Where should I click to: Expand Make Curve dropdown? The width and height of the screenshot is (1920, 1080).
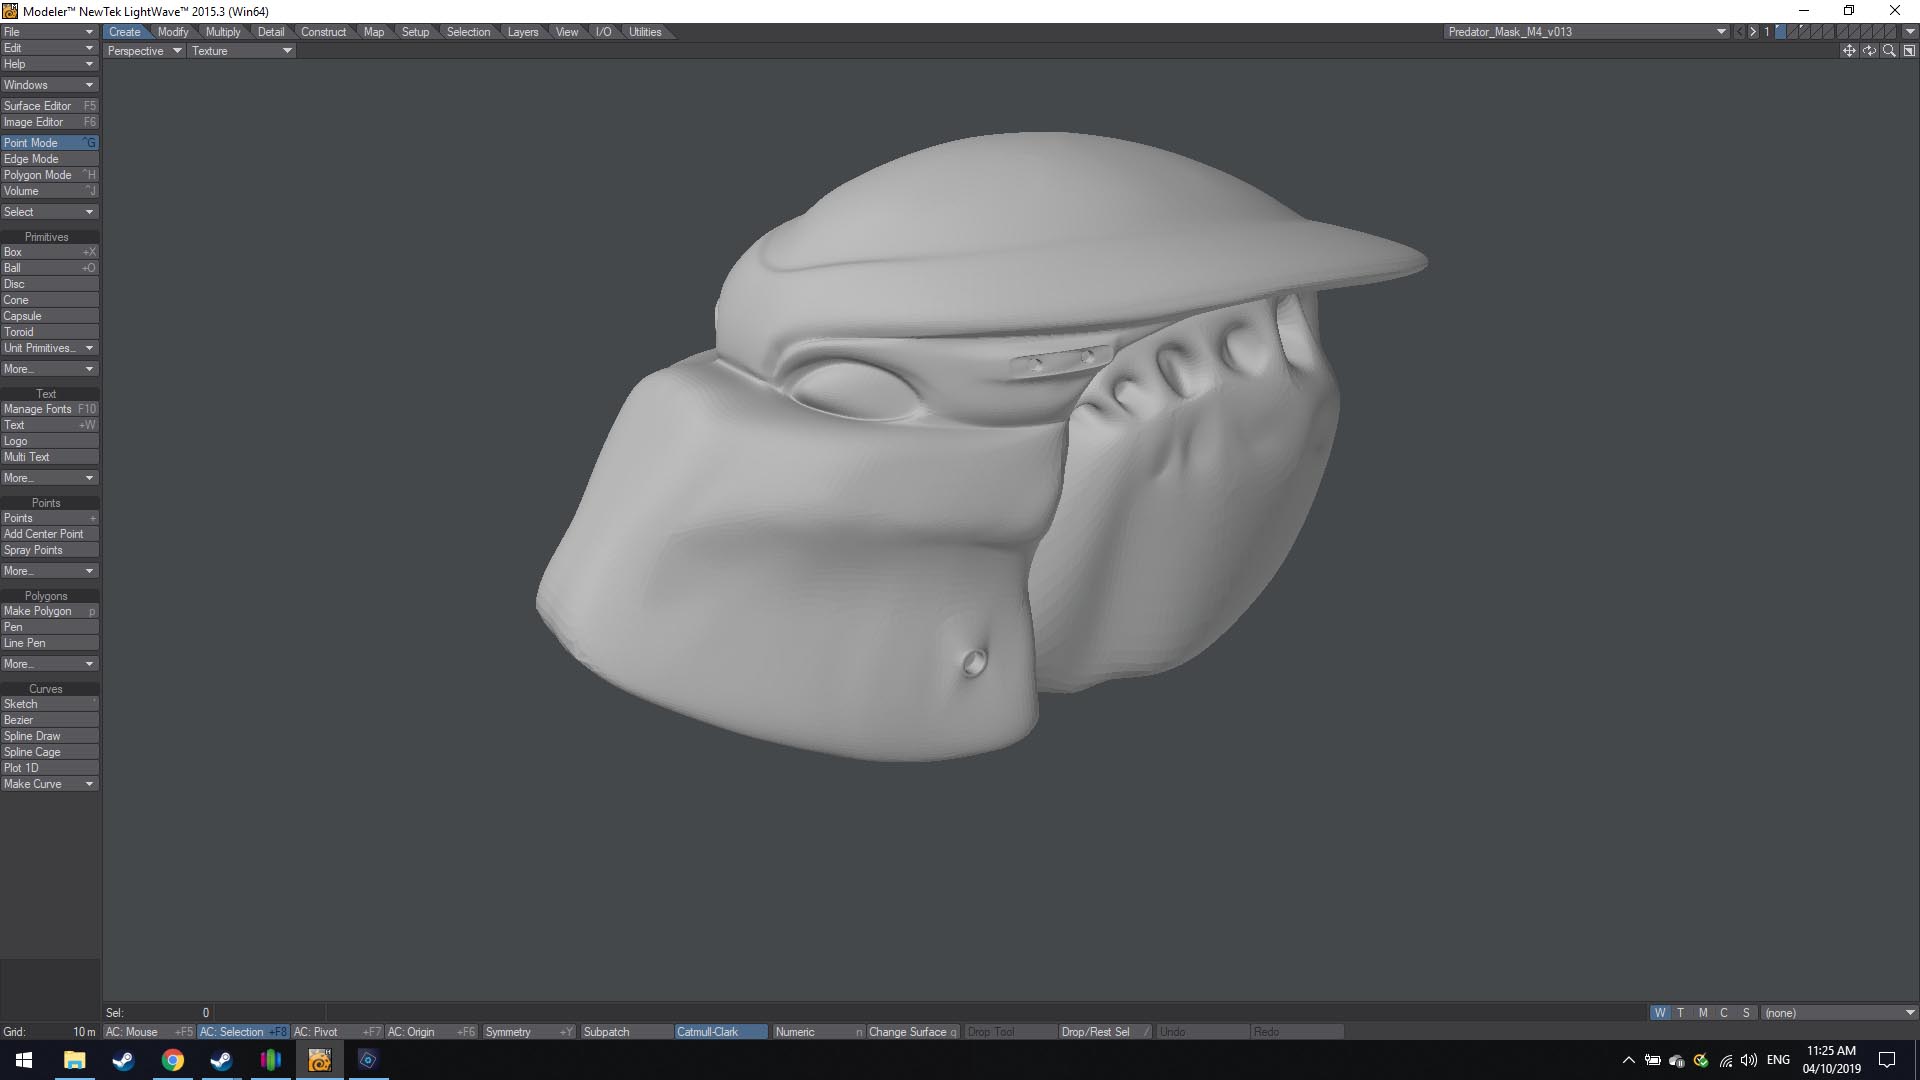click(x=49, y=784)
